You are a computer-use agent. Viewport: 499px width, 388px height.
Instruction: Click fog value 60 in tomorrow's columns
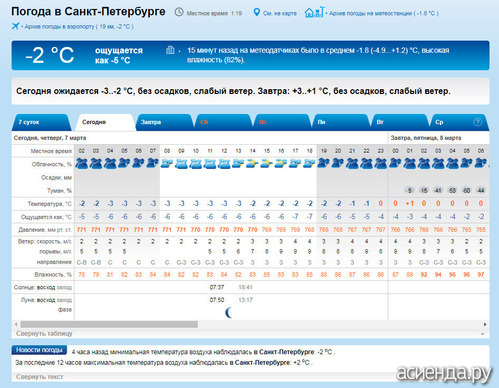point(466,190)
